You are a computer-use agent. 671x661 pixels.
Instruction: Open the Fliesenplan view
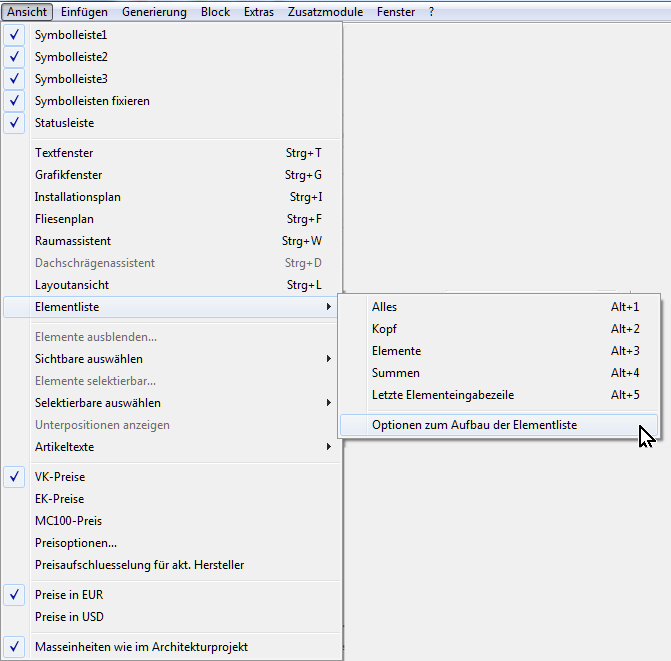65,219
